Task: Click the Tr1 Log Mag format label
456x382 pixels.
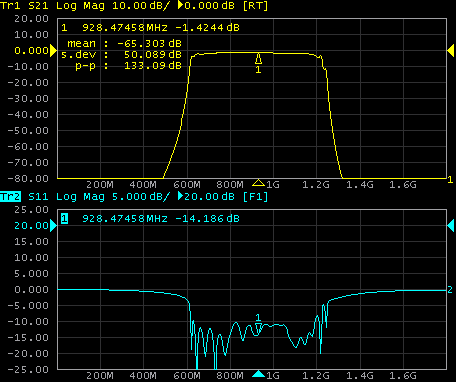Action: (x=80, y=6)
